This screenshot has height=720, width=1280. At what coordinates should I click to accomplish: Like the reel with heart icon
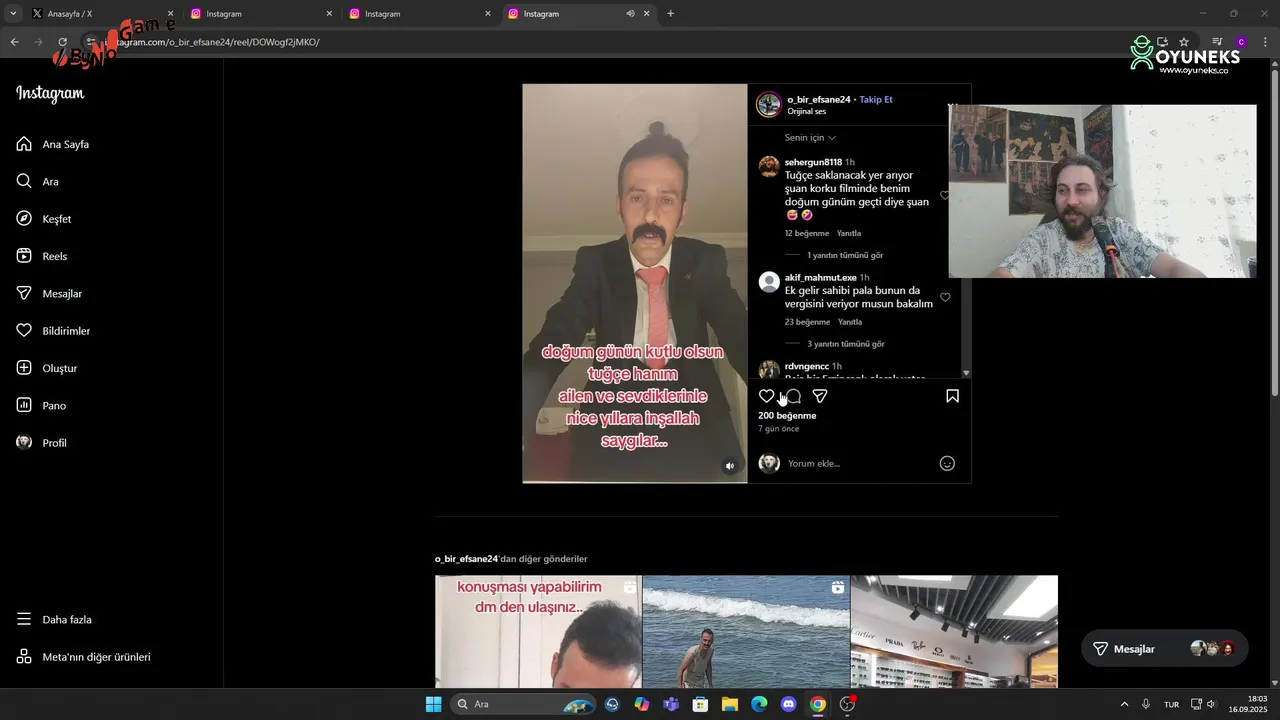click(766, 396)
